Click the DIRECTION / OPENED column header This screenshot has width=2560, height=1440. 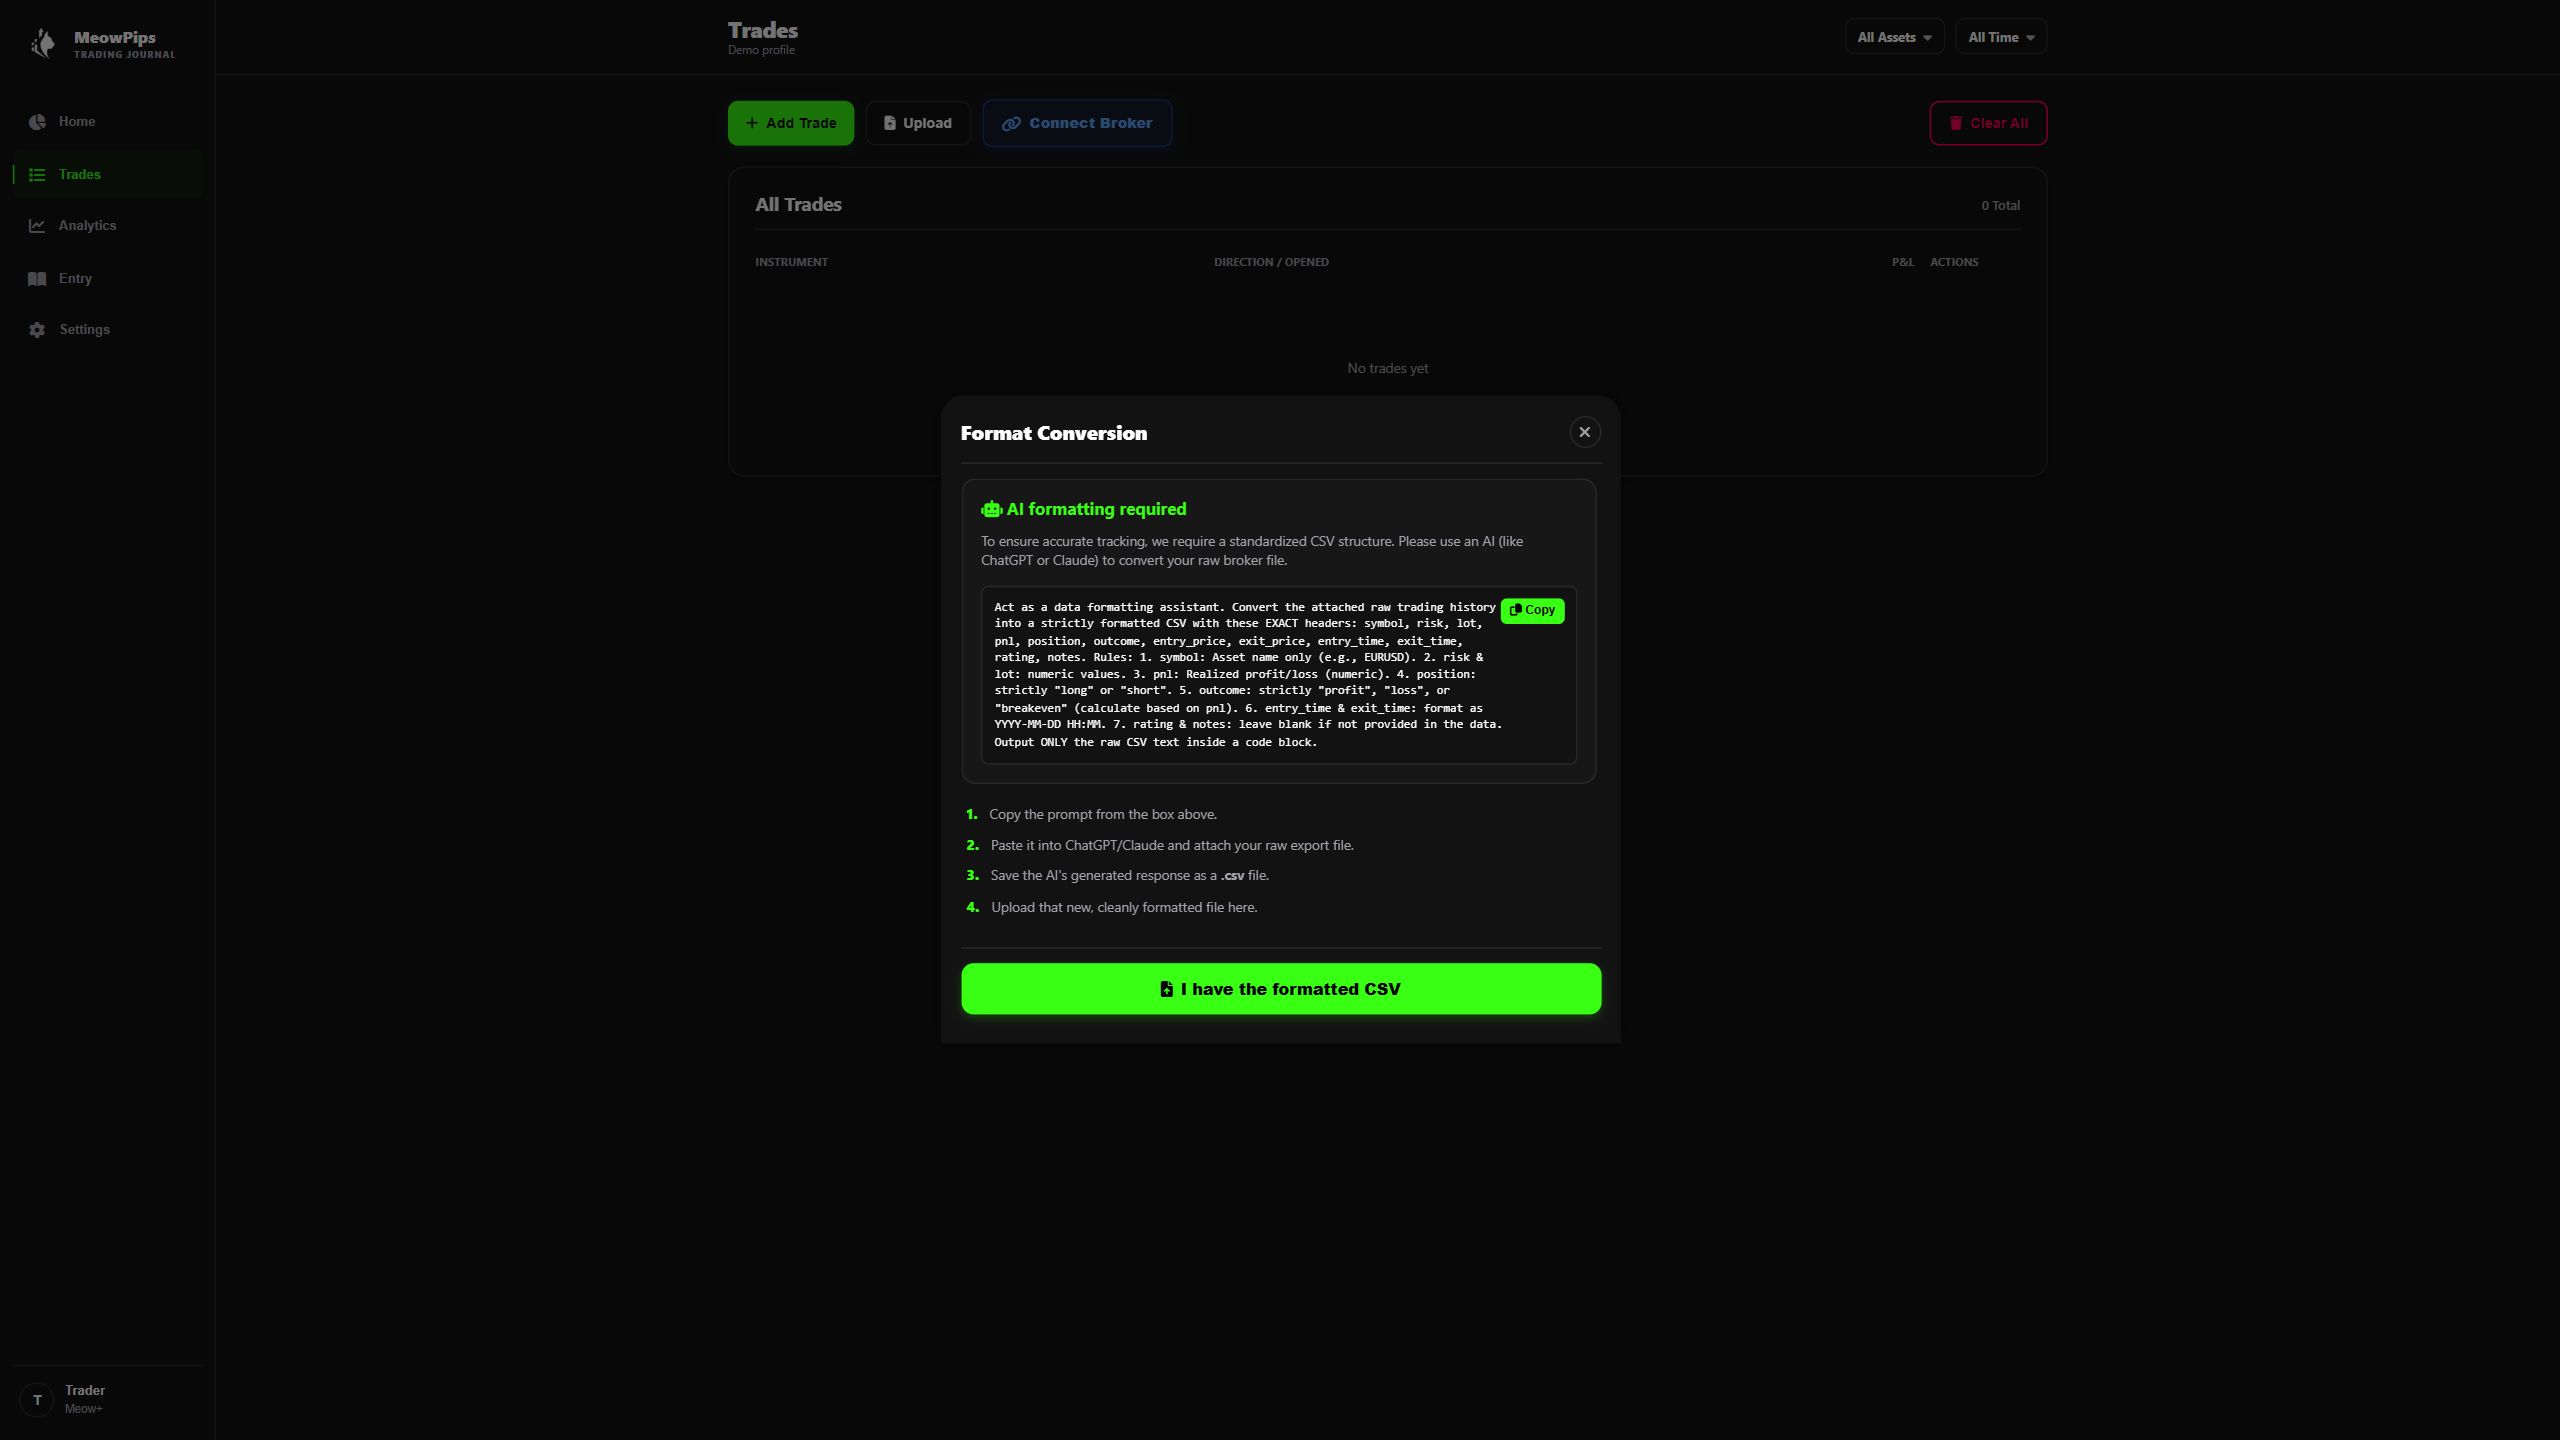[1271, 262]
